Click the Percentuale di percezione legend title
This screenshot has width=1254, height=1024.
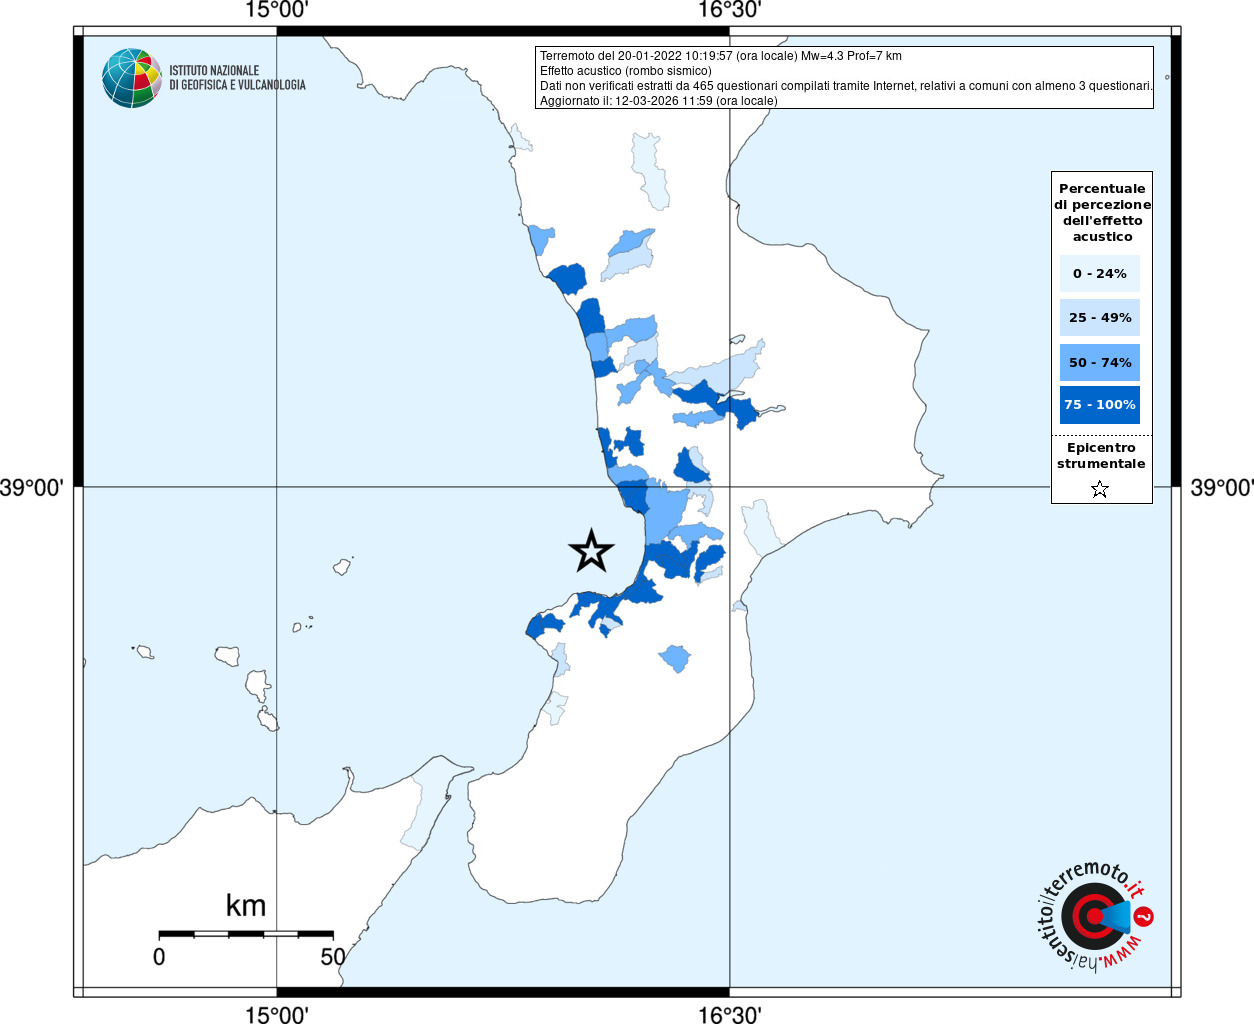[x=1102, y=212]
